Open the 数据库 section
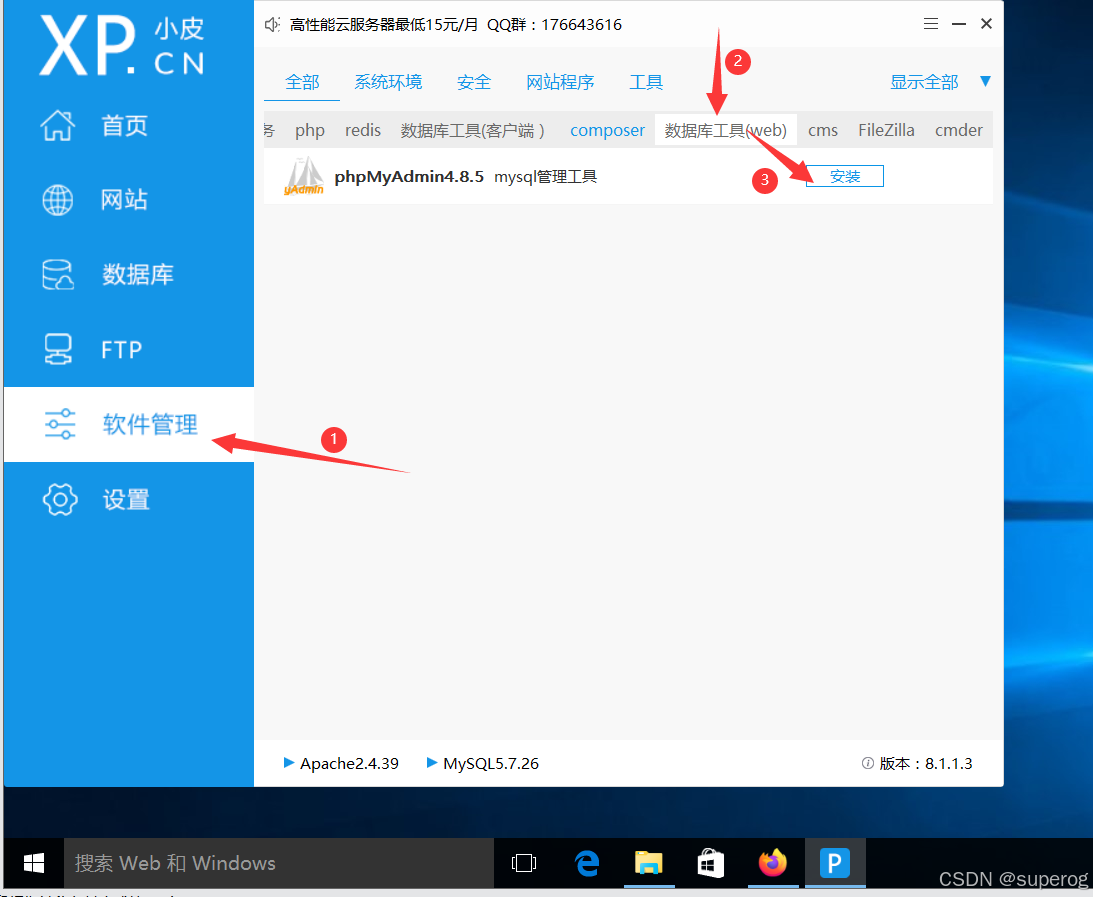Image resolution: width=1093 pixels, height=897 pixels. (129, 275)
